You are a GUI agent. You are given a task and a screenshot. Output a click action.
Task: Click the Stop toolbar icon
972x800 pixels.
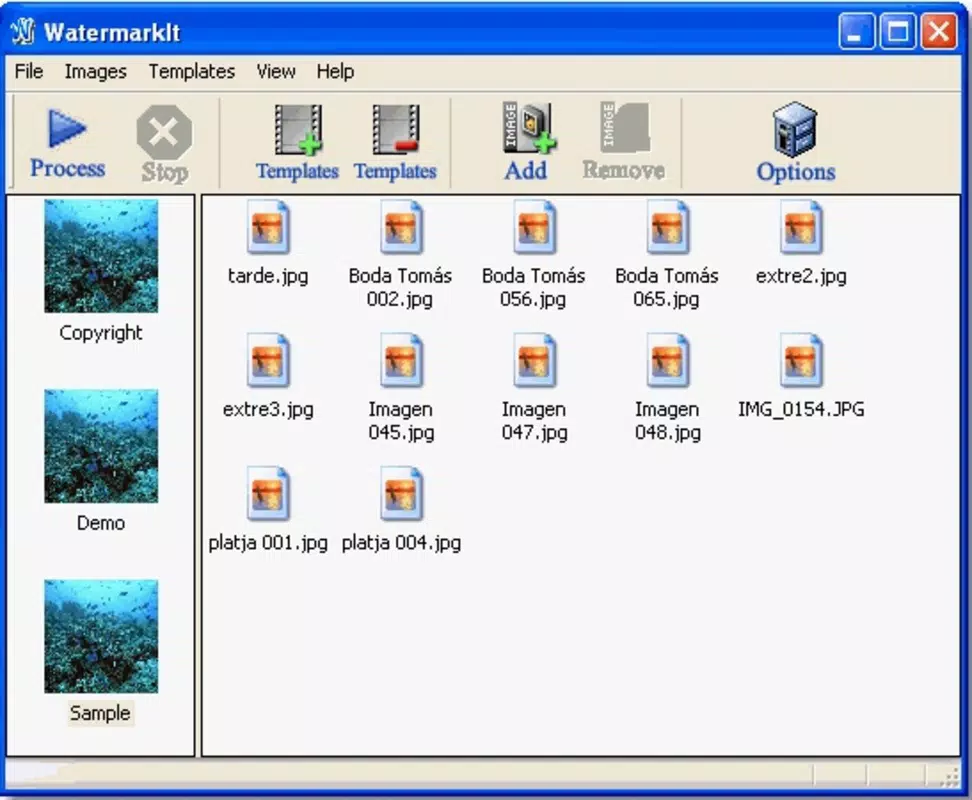pos(164,132)
